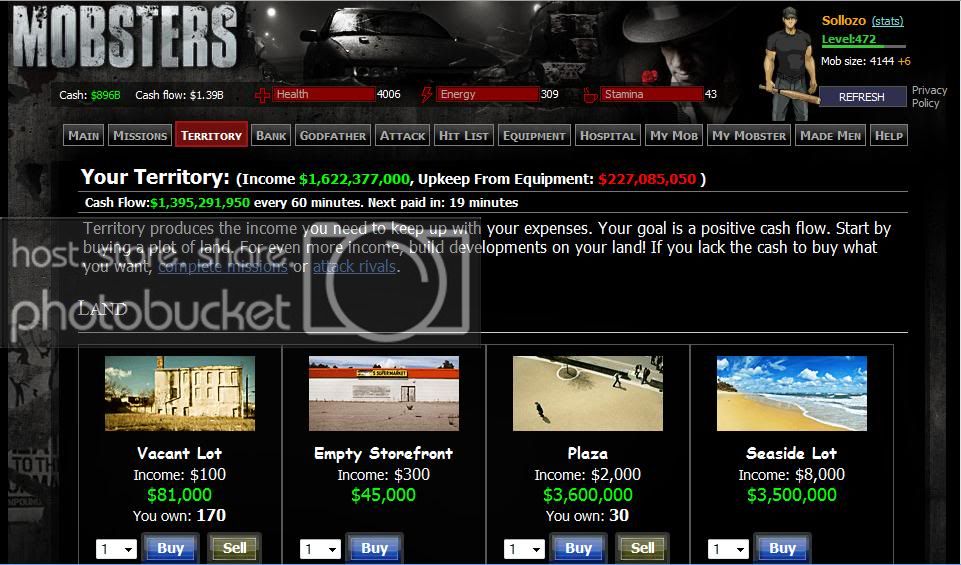Open the Plaza quantity dropdown
Viewport: 961px width, 565px height.
click(x=524, y=549)
